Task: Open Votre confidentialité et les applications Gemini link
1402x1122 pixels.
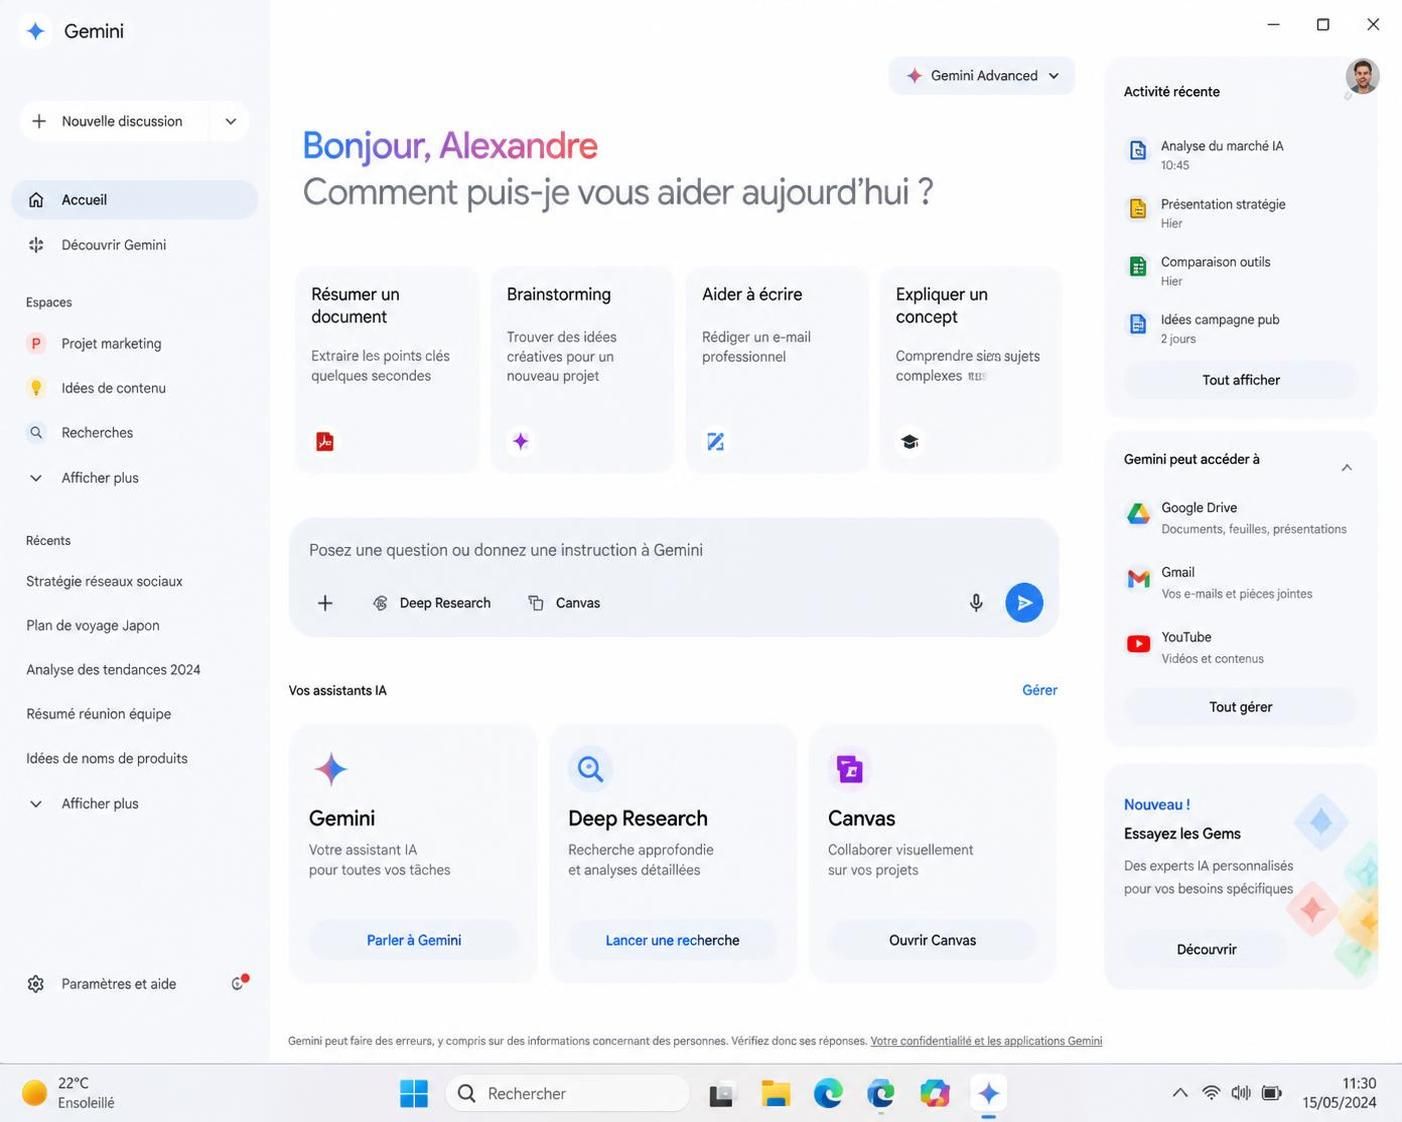Action: [x=986, y=1041]
